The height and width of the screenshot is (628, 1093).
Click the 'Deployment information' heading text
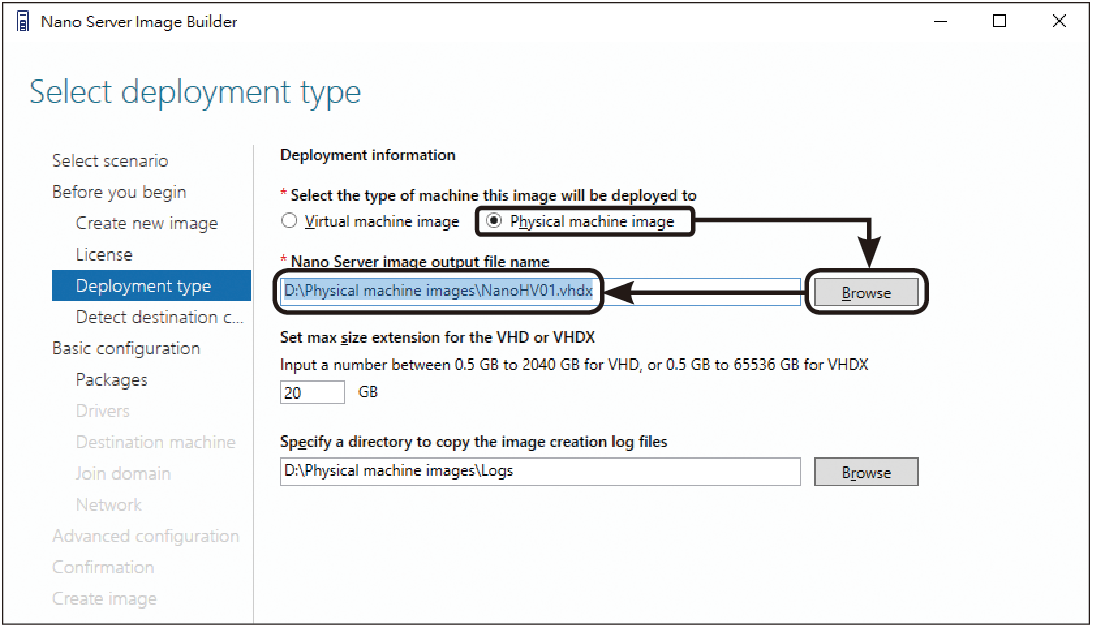pyautogui.click(x=367, y=155)
